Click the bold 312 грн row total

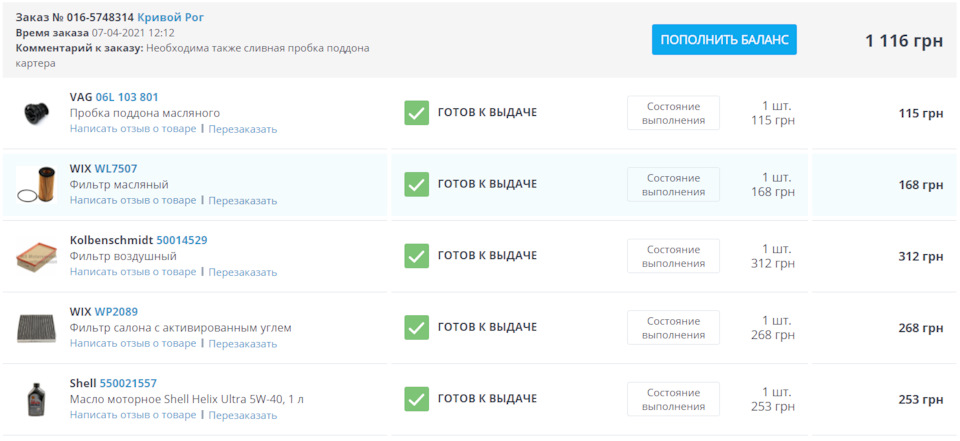tap(921, 257)
